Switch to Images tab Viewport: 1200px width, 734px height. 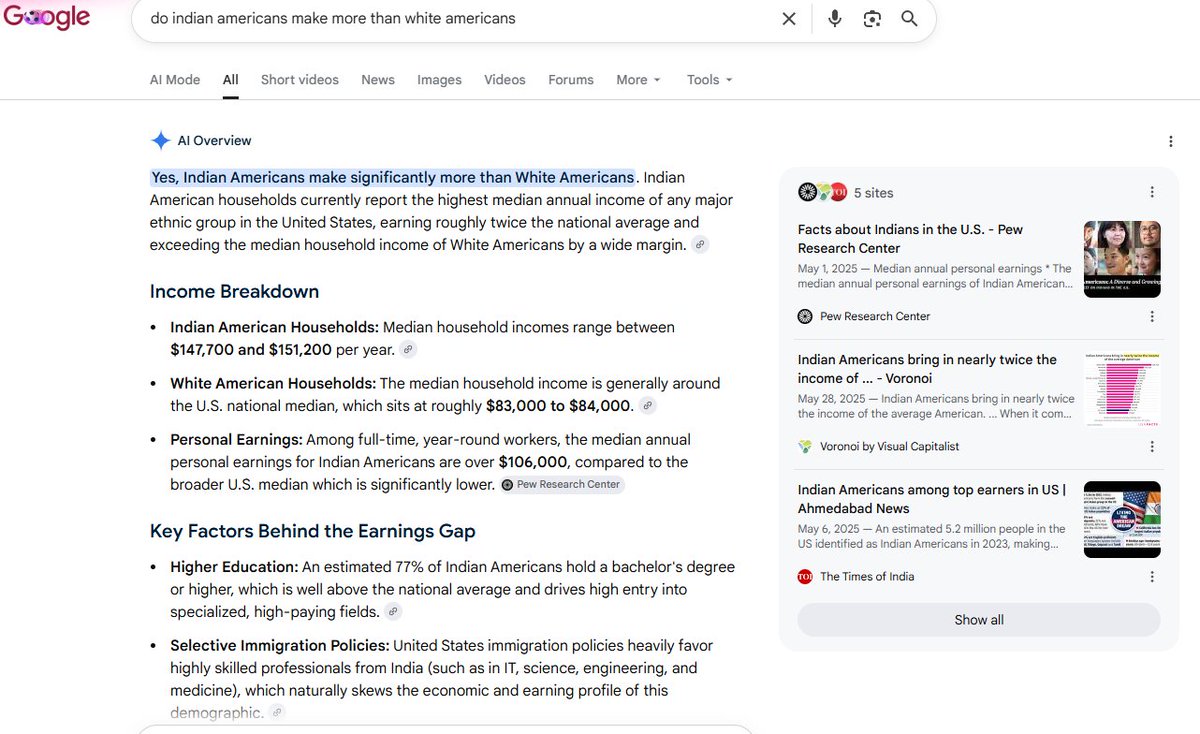[x=439, y=80]
